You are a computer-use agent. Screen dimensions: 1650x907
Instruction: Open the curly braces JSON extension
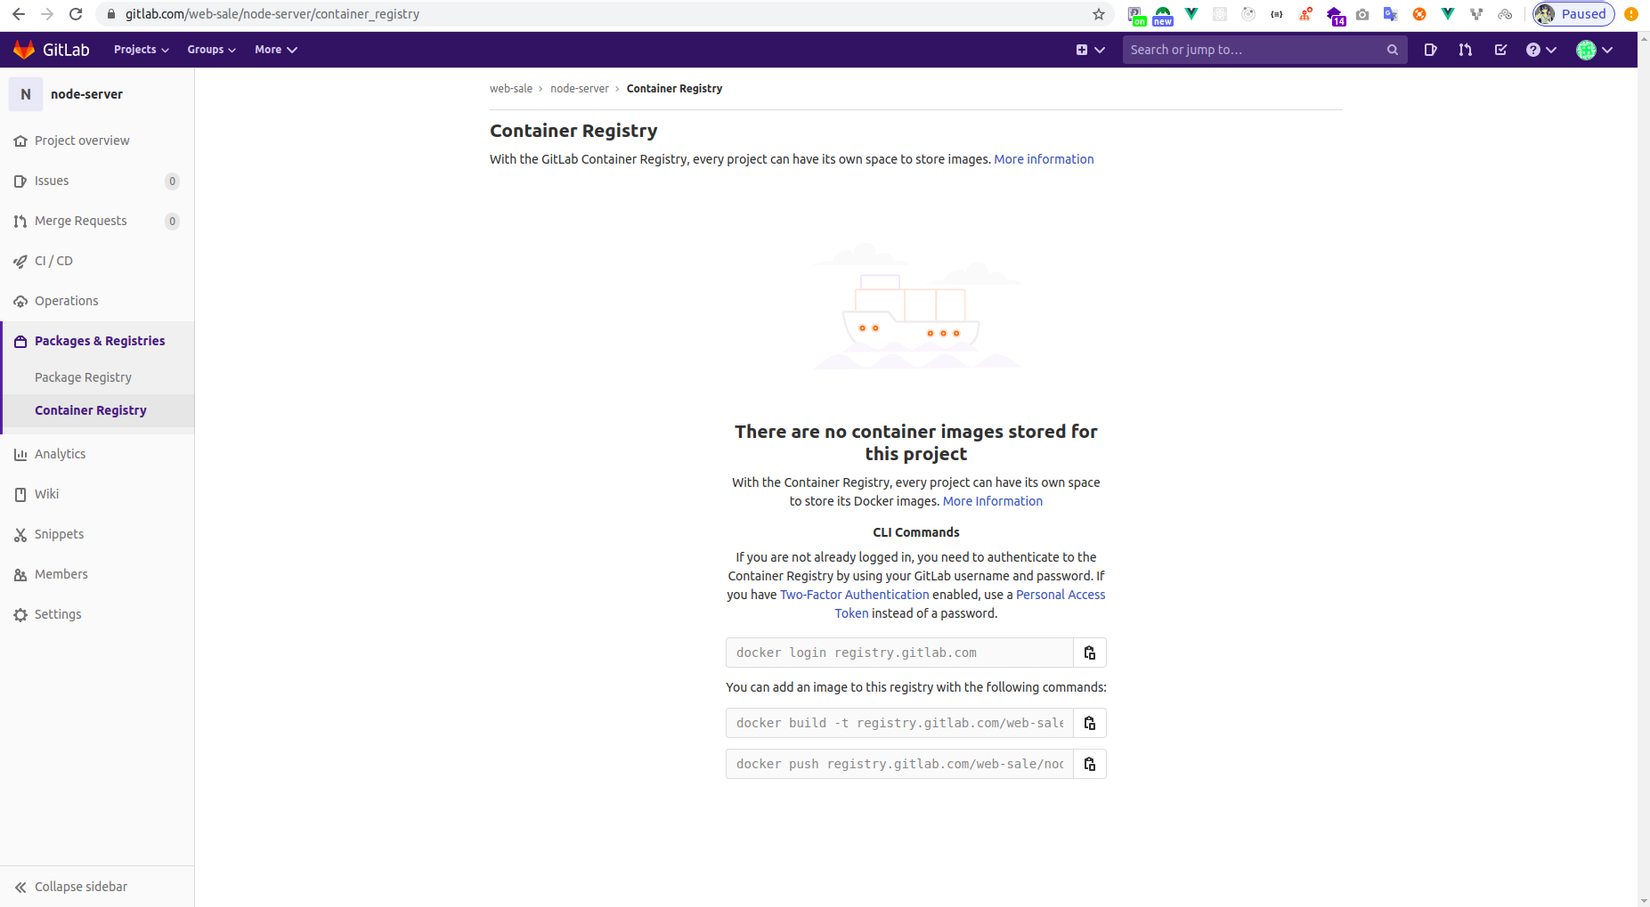pos(1277,14)
